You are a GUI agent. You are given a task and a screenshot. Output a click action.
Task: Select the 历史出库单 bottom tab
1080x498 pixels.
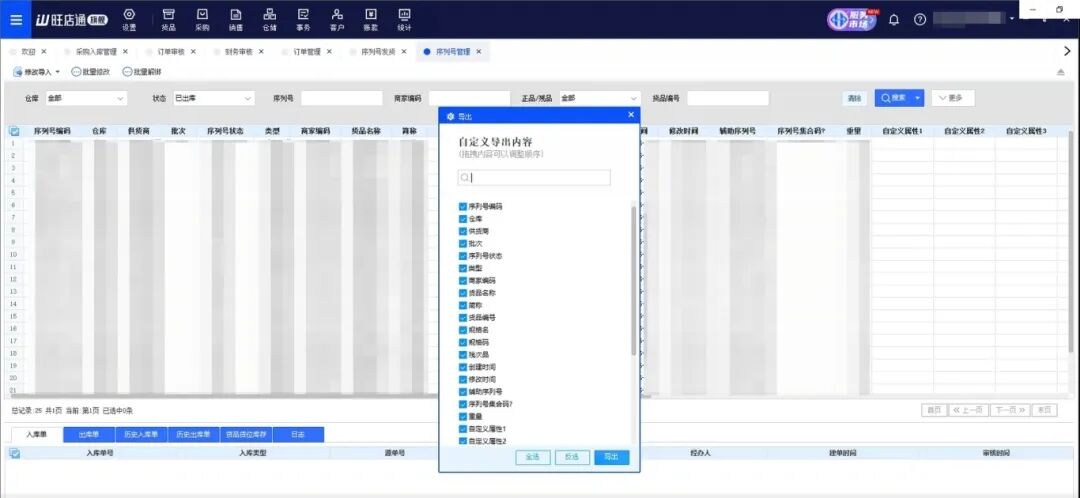pos(194,435)
